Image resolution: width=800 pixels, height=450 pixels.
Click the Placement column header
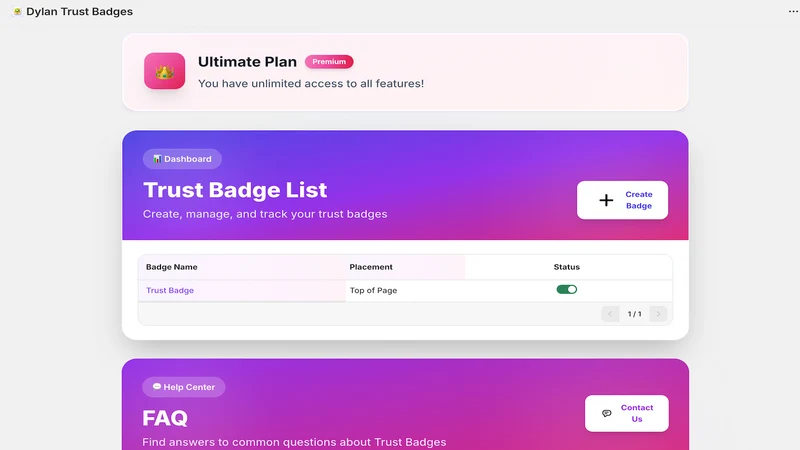click(371, 267)
